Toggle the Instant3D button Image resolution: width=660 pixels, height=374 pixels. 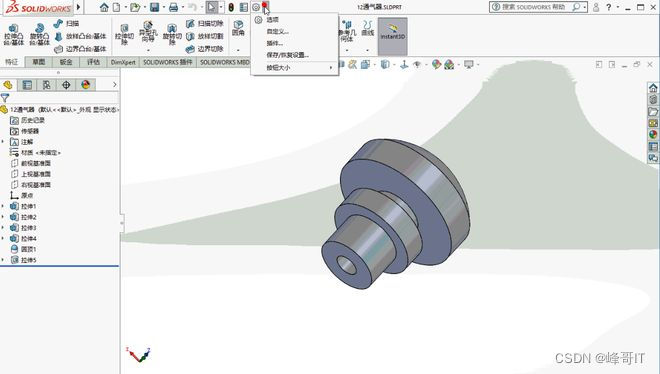392,36
